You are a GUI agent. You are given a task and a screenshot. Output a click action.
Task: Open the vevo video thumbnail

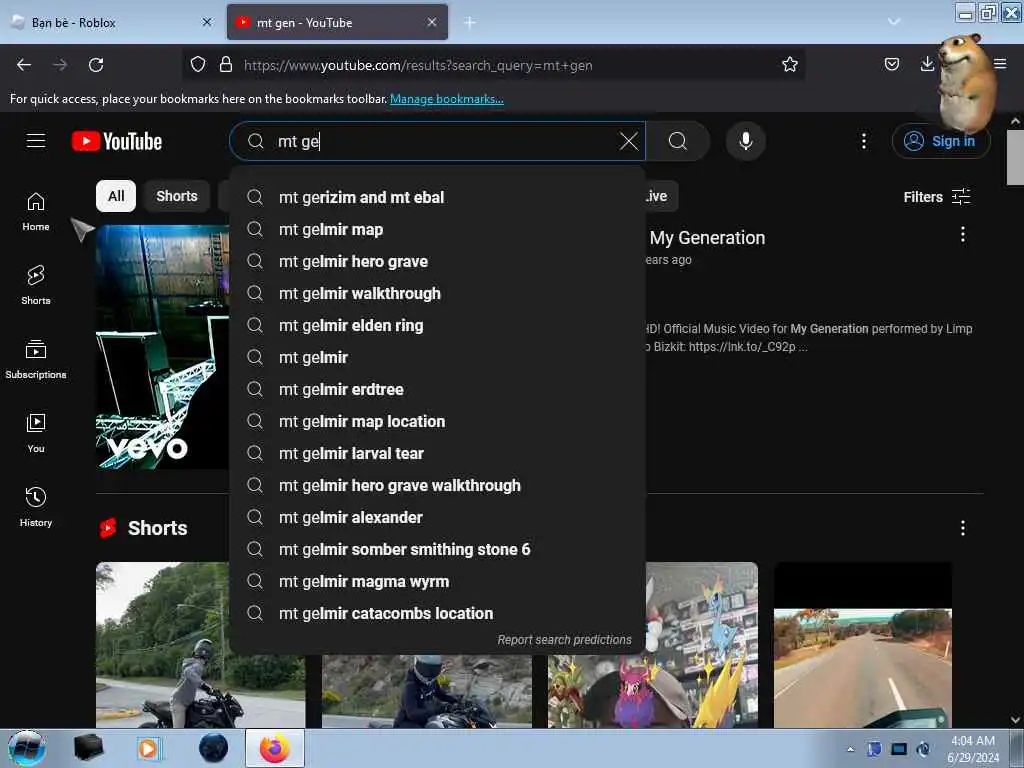pos(163,347)
